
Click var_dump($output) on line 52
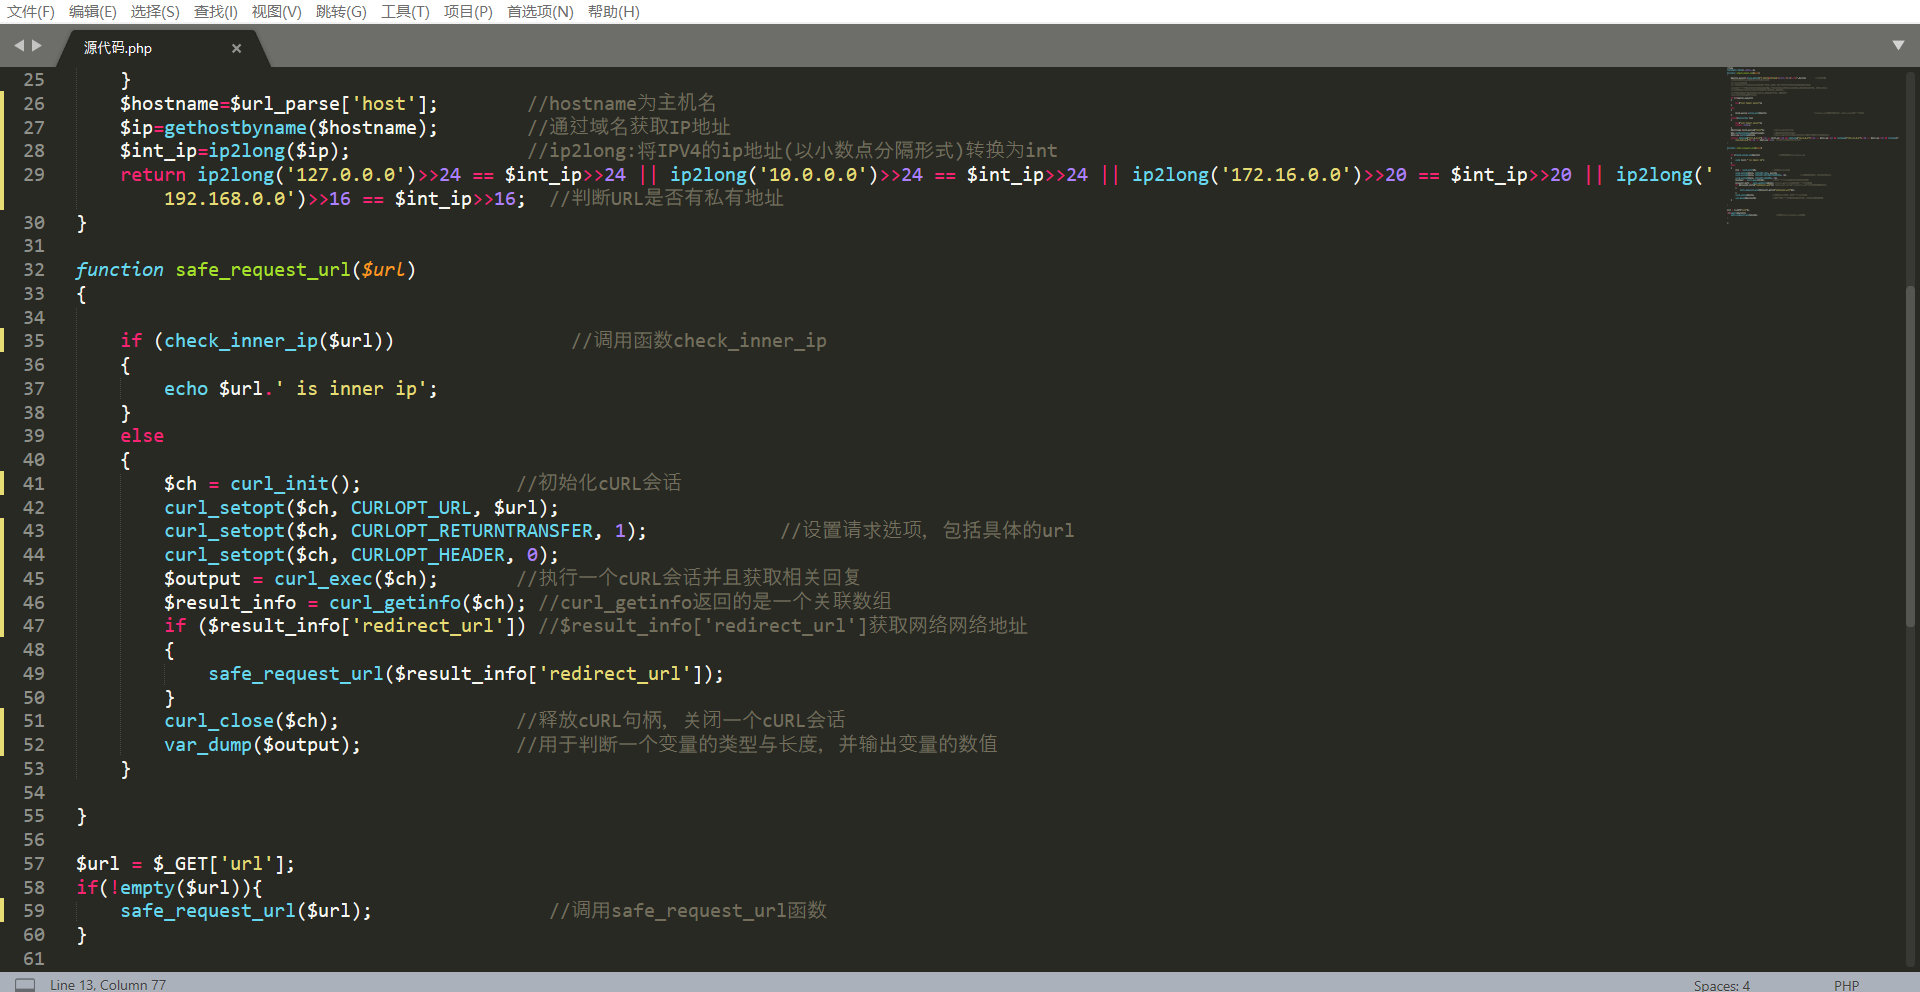pos(257,745)
